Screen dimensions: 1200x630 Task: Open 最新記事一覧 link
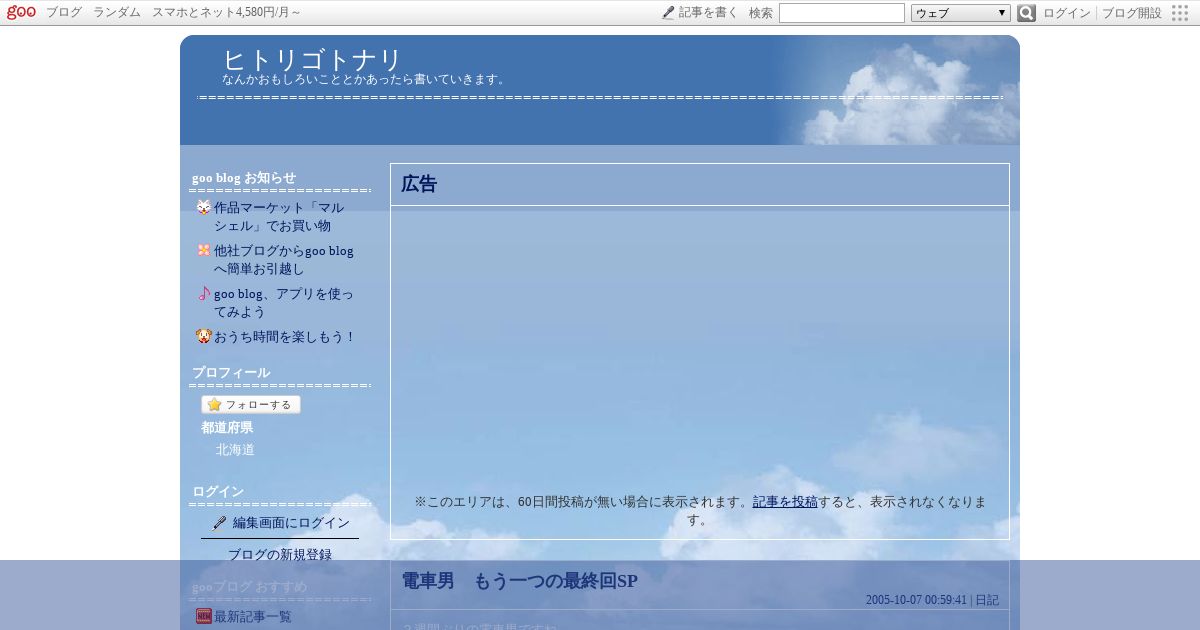[253, 617]
